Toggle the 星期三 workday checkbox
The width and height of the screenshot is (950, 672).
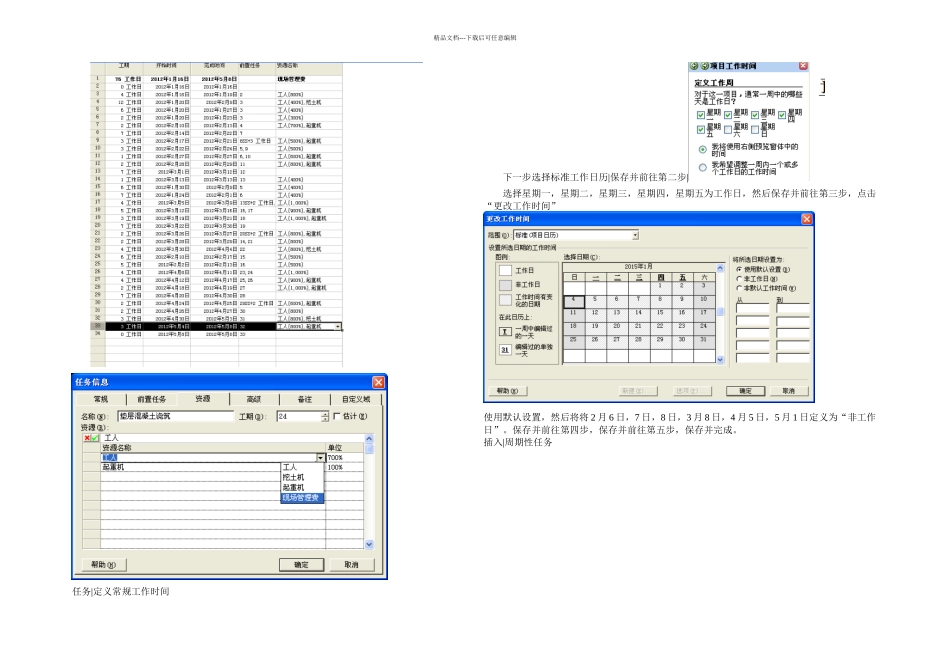(755, 115)
